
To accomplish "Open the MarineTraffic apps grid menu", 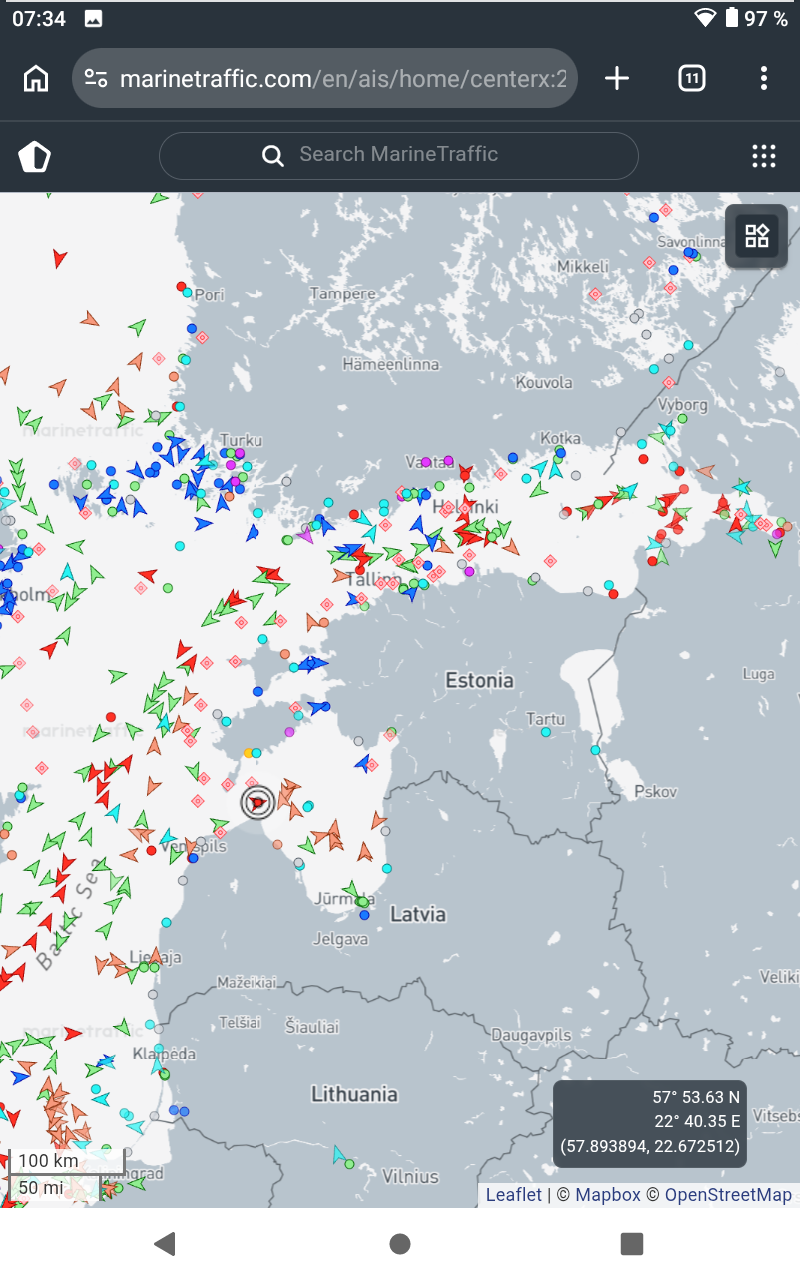I will 764,155.
